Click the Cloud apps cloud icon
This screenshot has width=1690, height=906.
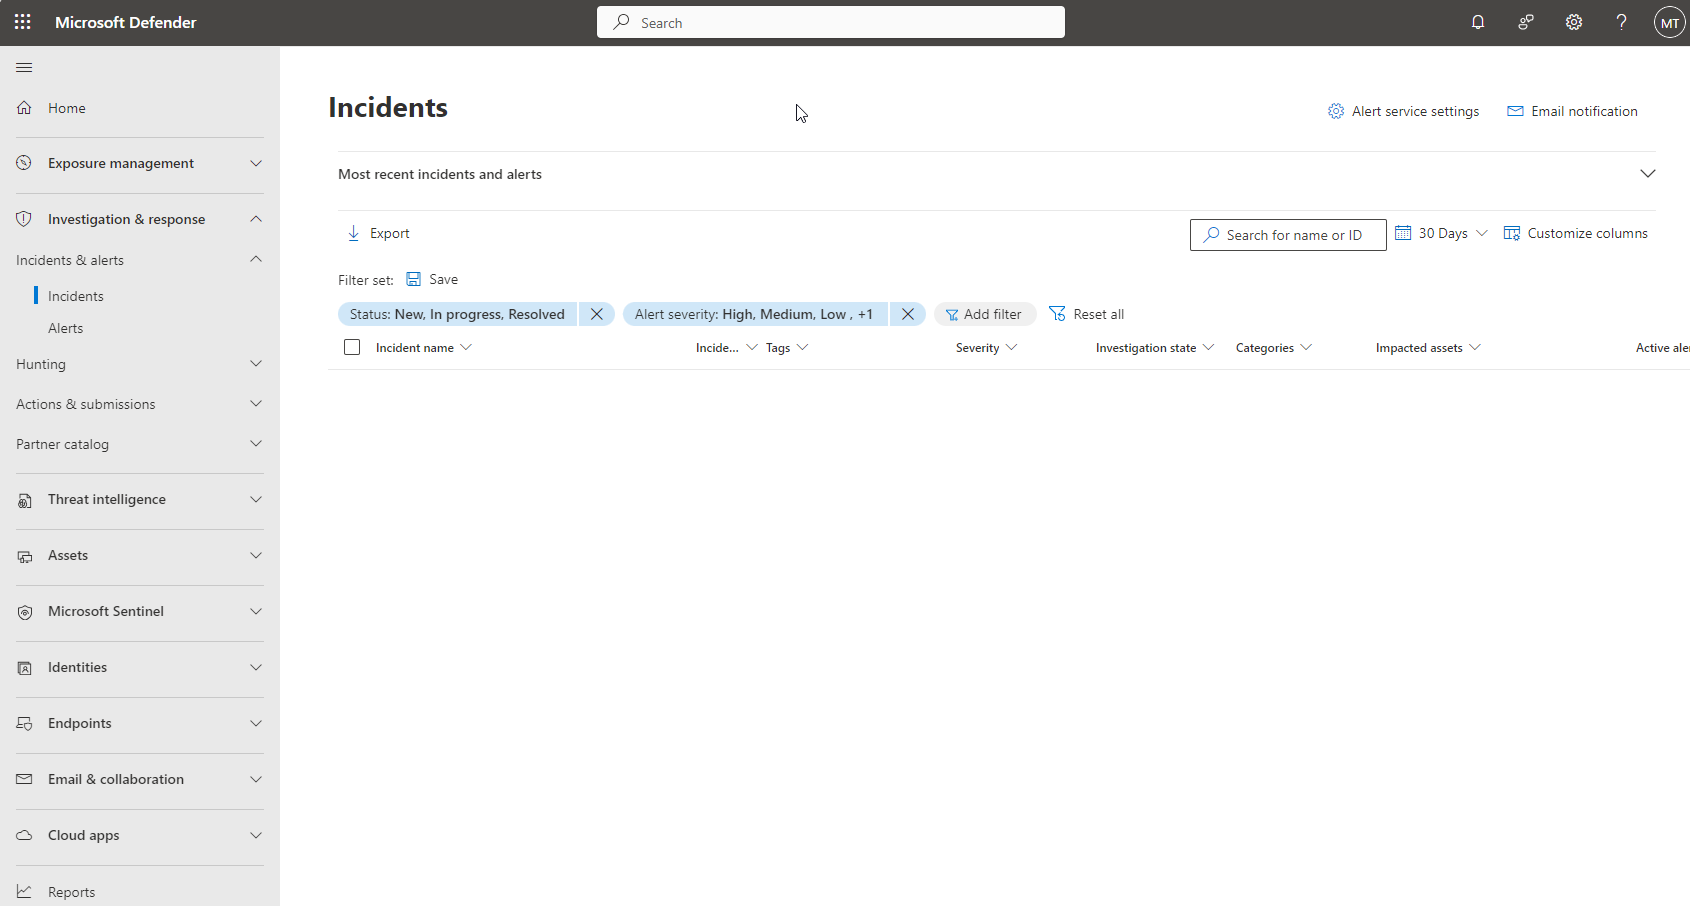point(24,835)
